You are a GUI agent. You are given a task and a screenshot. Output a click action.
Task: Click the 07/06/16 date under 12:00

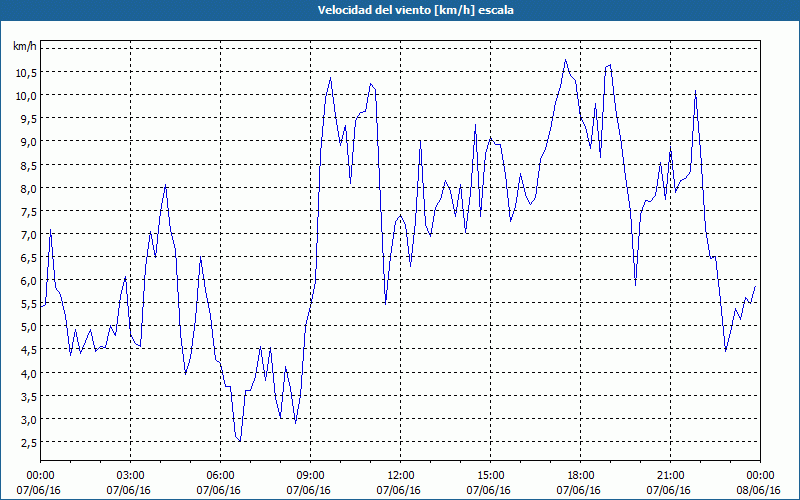click(398, 490)
